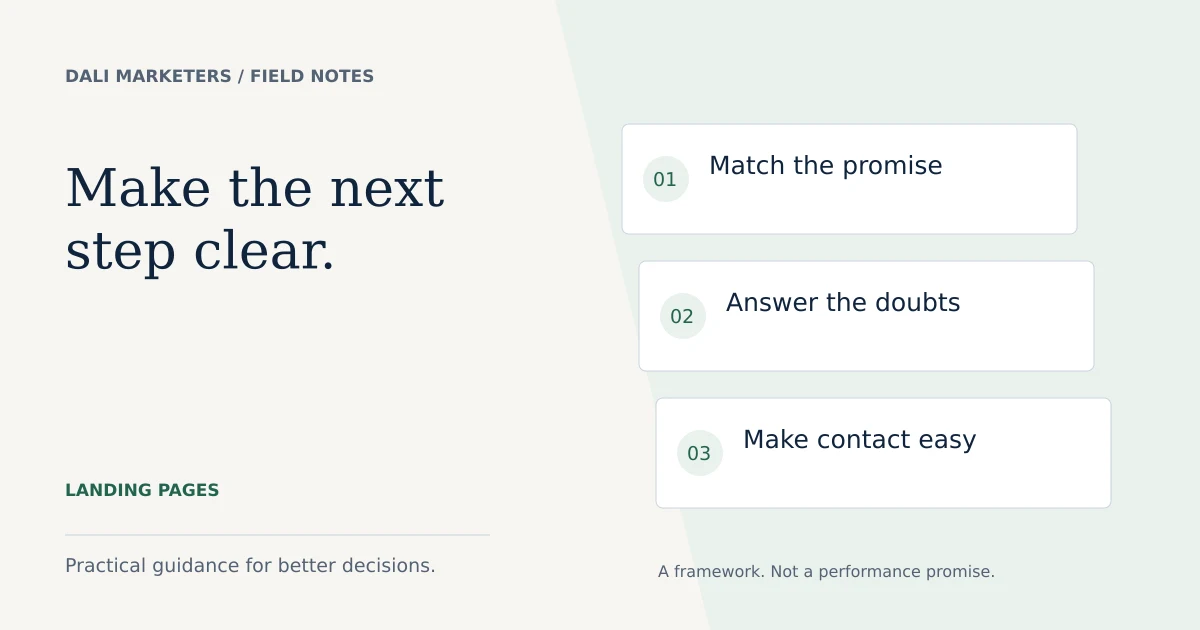Screen dimensions: 1200x630
Task: Click 'Make contact easy' title text
Action: 859,440
